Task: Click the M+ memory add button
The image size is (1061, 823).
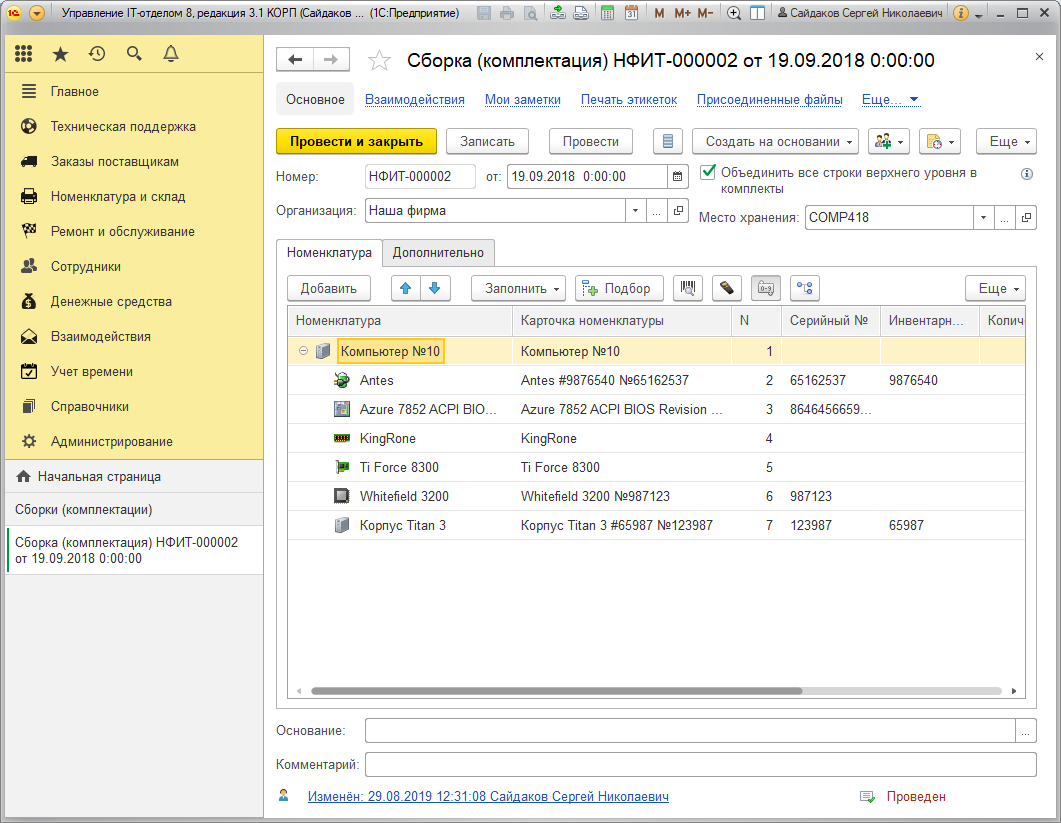Action: [682, 13]
